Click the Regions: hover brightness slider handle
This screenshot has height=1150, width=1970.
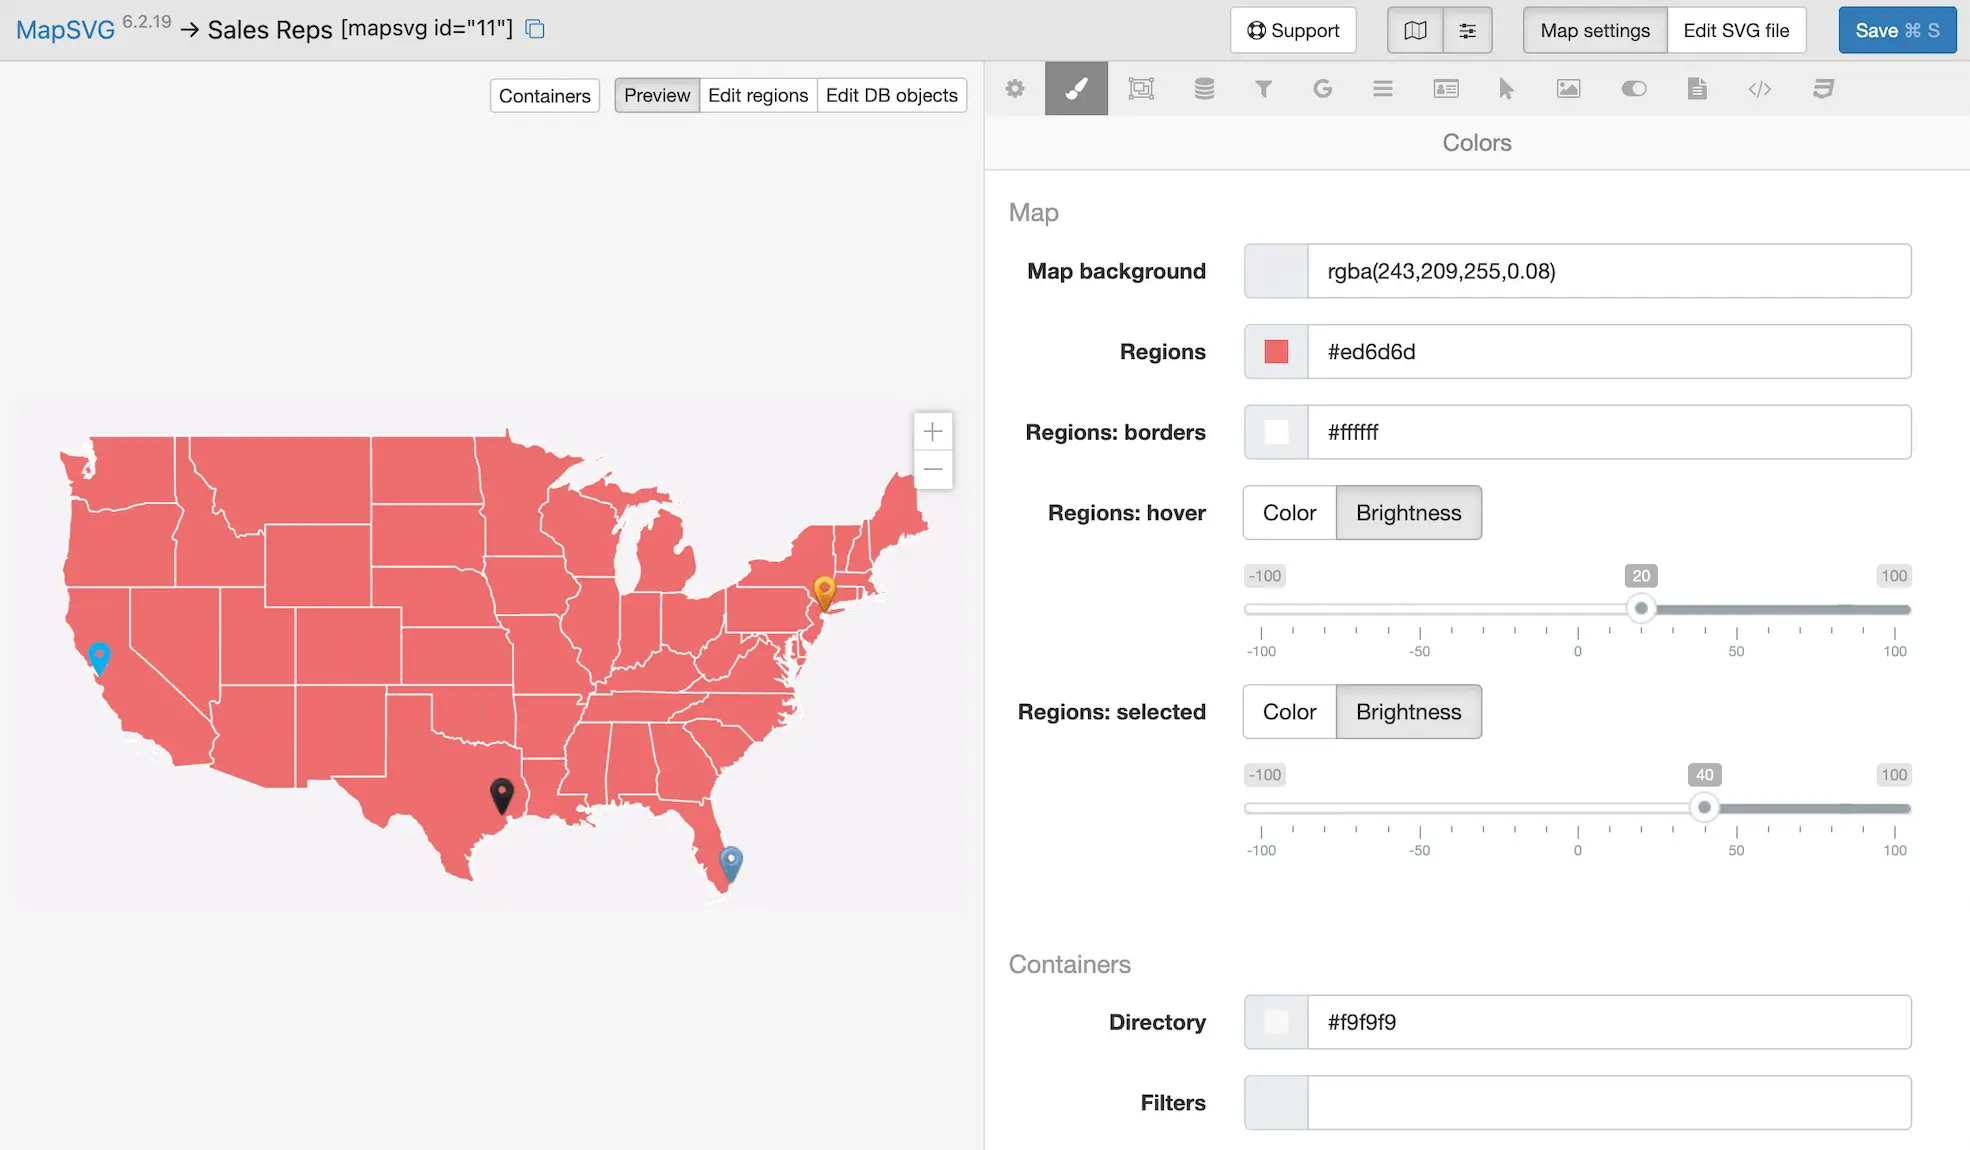pyautogui.click(x=1641, y=608)
